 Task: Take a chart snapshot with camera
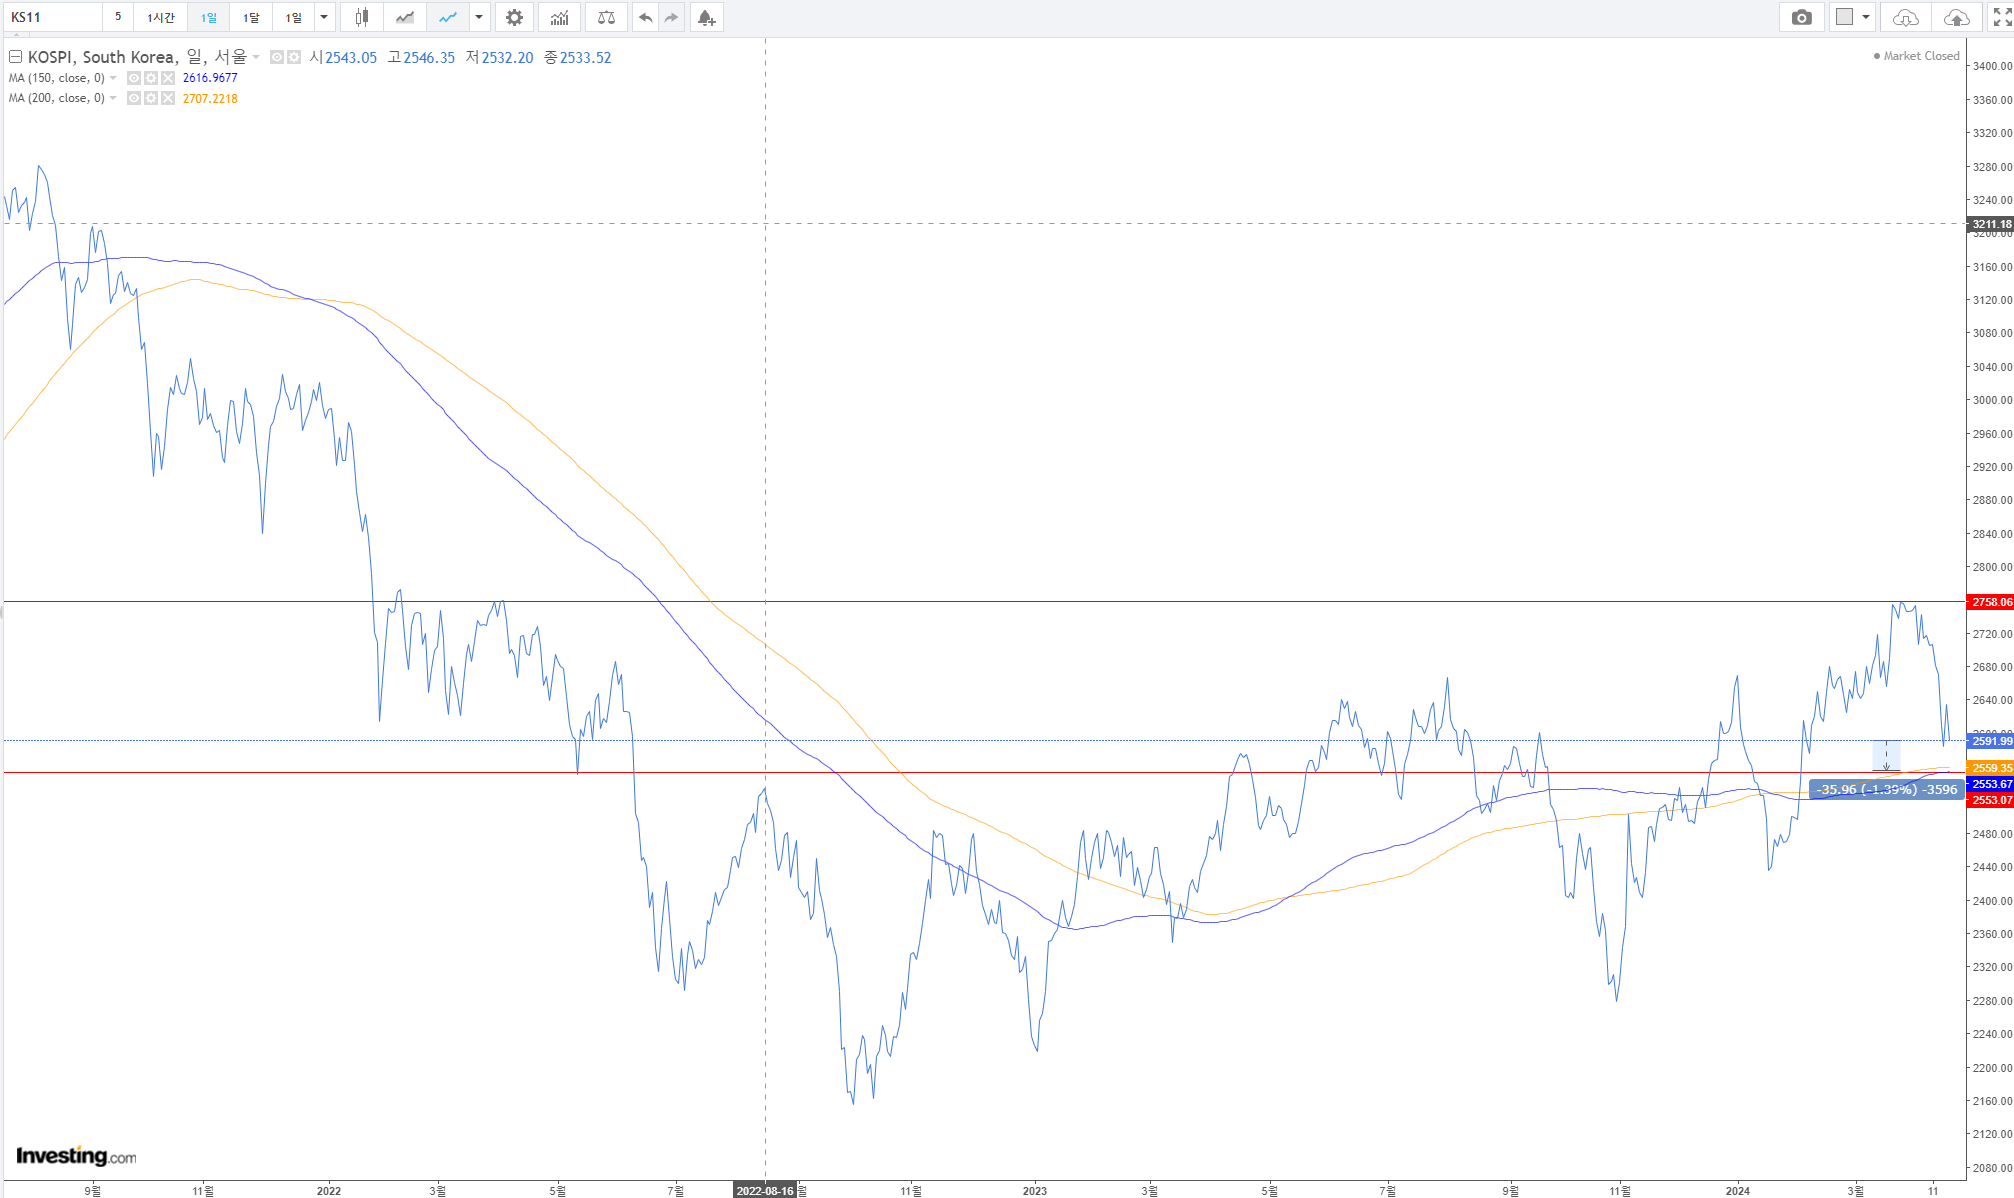[1801, 17]
